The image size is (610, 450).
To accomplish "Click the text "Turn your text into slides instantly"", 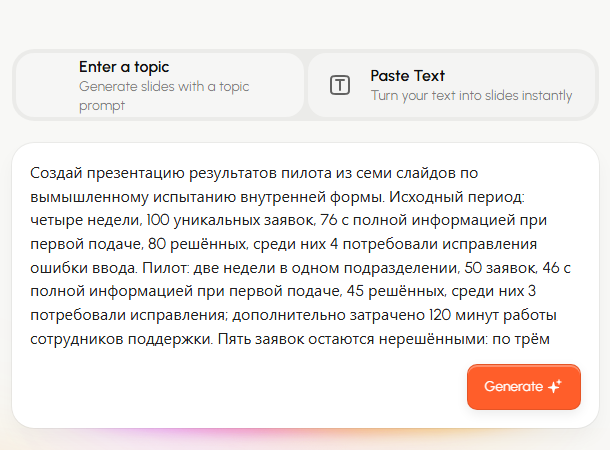I will (x=471, y=95).
